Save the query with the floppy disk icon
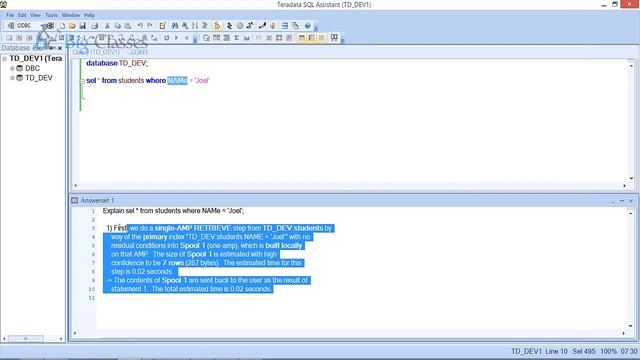This screenshot has height=360, width=640. pyautogui.click(x=82, y=26)
